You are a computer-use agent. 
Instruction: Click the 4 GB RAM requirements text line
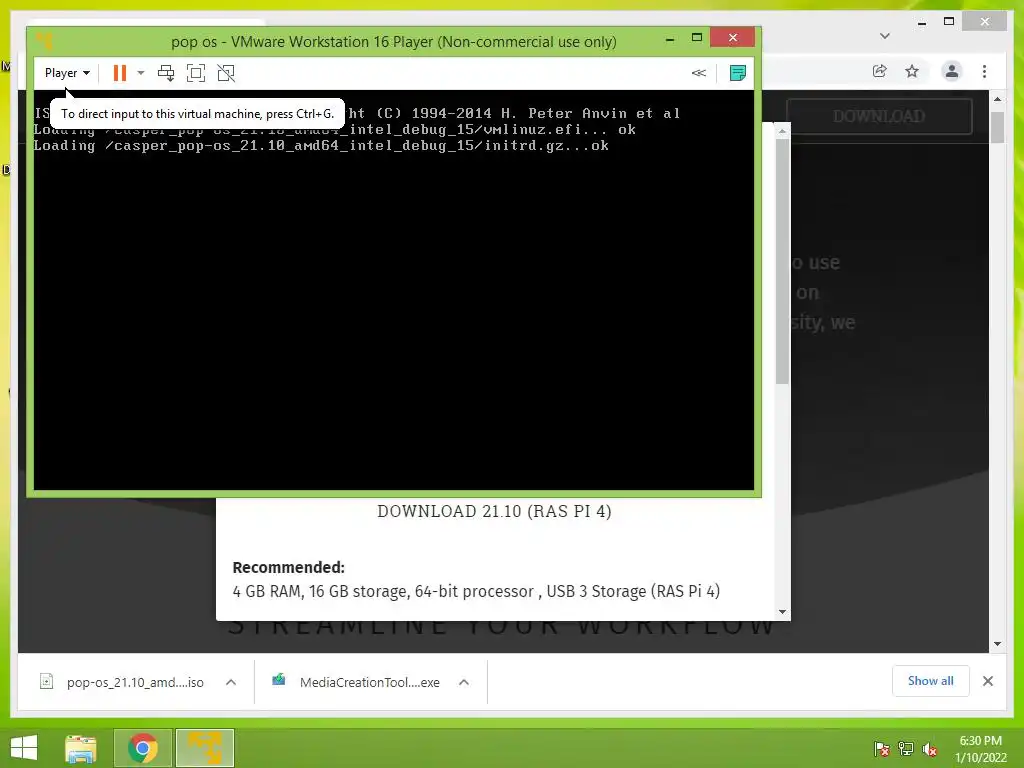pos(476,591)
